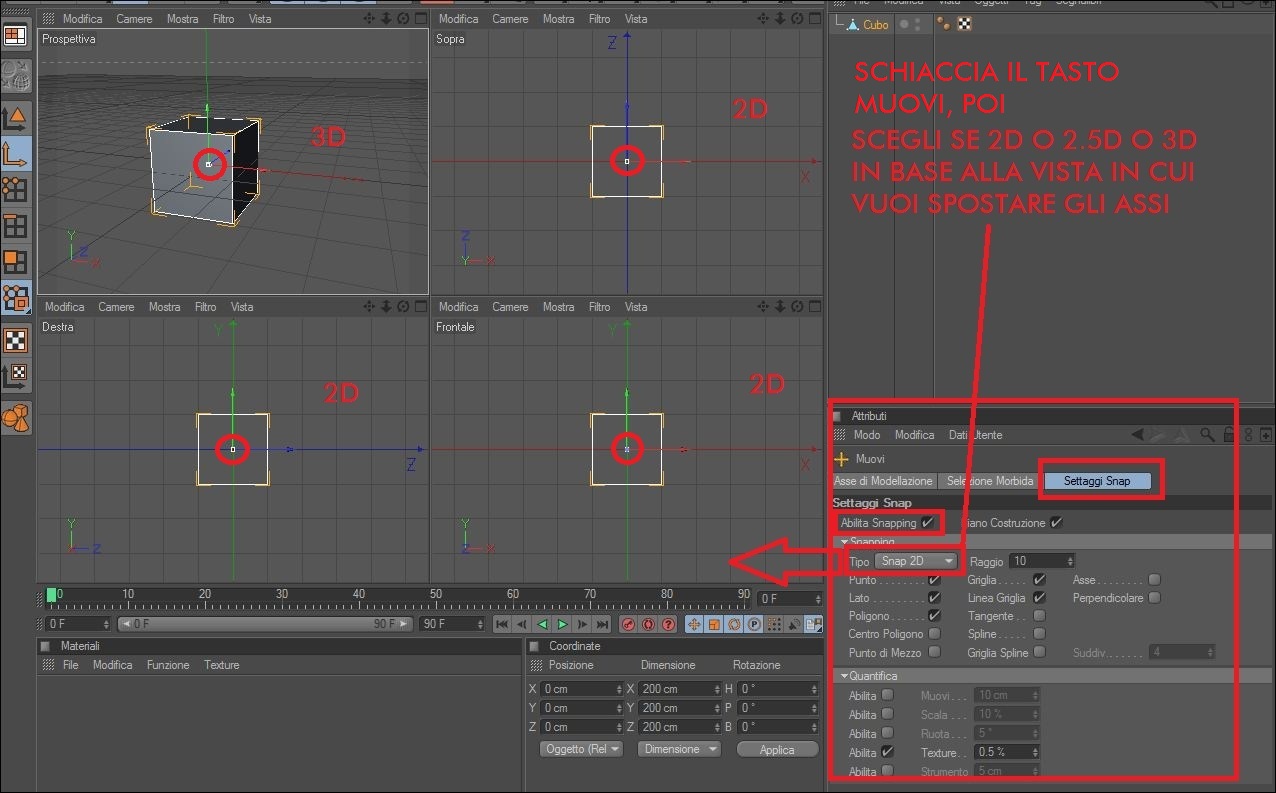Click the Dimension Y 200 cm stepper

pyautogui.click(x=717, y=708)
